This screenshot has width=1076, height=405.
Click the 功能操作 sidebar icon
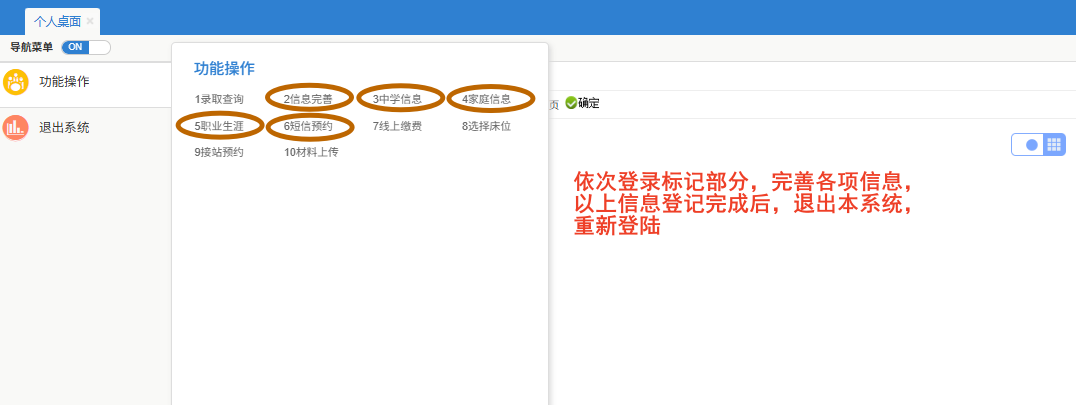point(15,82)
